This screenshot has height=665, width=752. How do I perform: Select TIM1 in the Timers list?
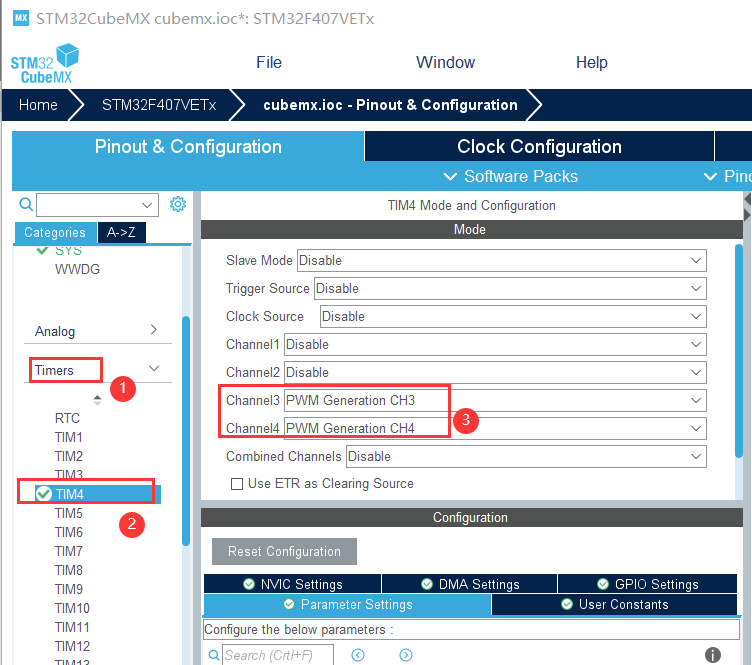point(69,437)
